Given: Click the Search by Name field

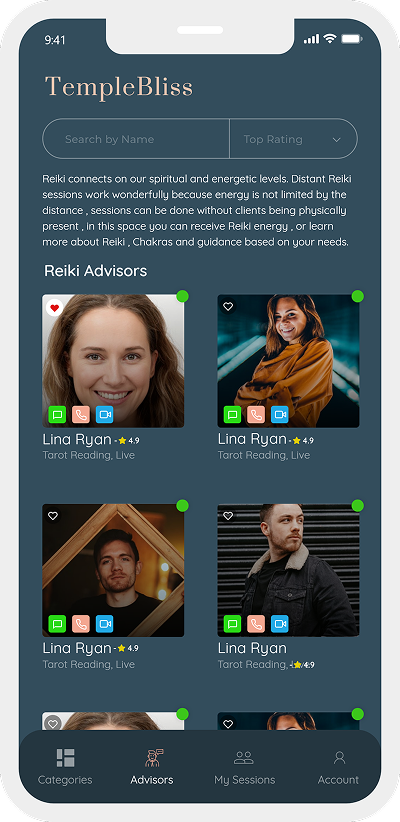Looking at the screenshot, I should [x=136, y=139].
